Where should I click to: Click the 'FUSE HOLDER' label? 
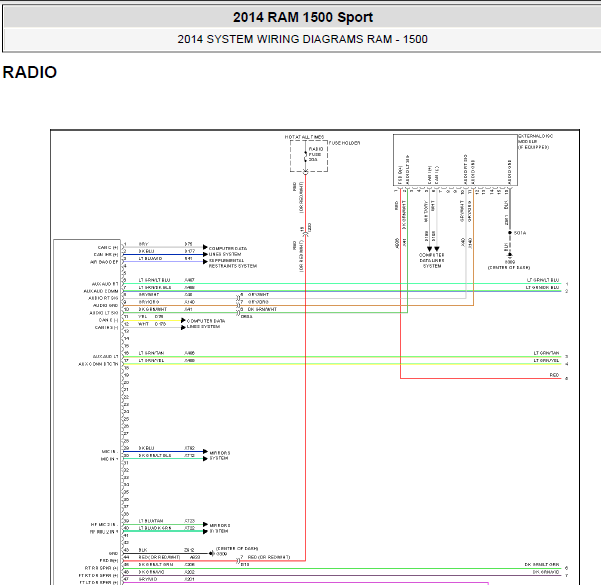(345, 143)
